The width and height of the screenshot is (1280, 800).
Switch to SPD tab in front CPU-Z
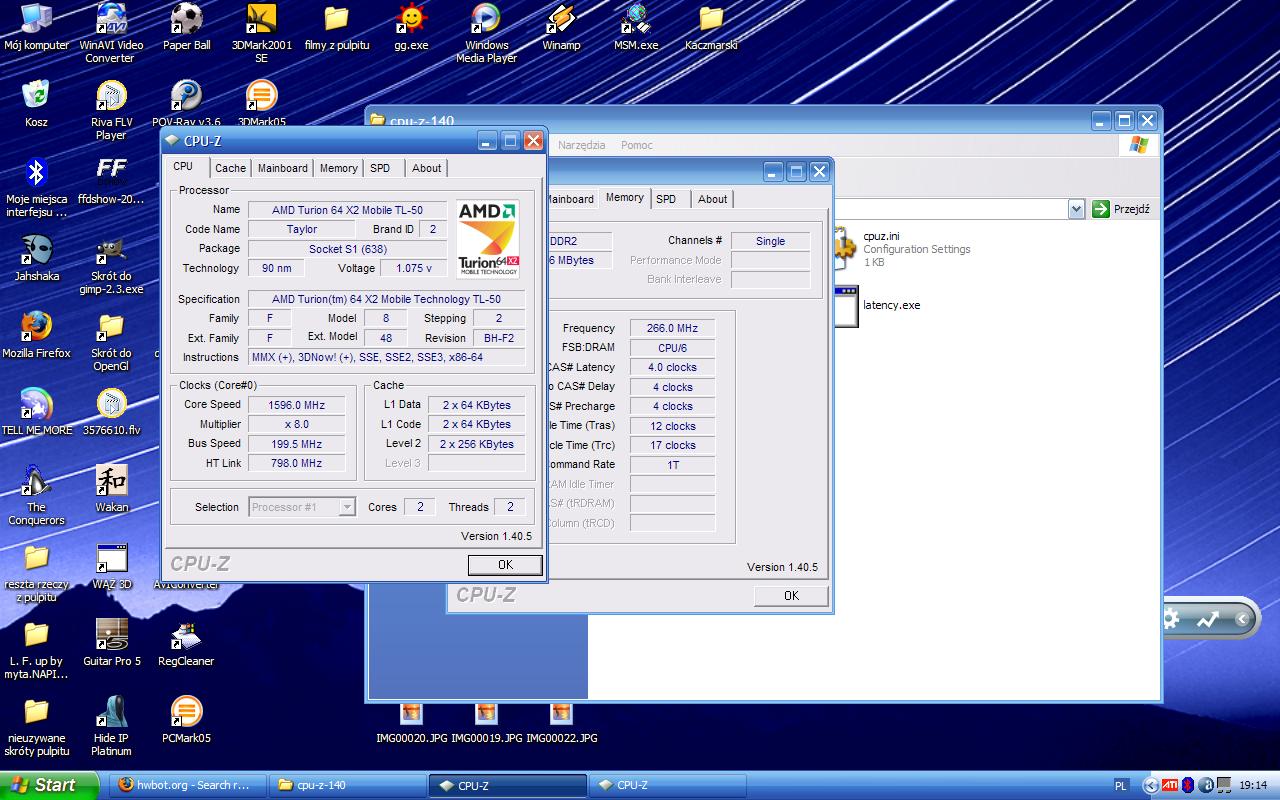pos(380,168)
